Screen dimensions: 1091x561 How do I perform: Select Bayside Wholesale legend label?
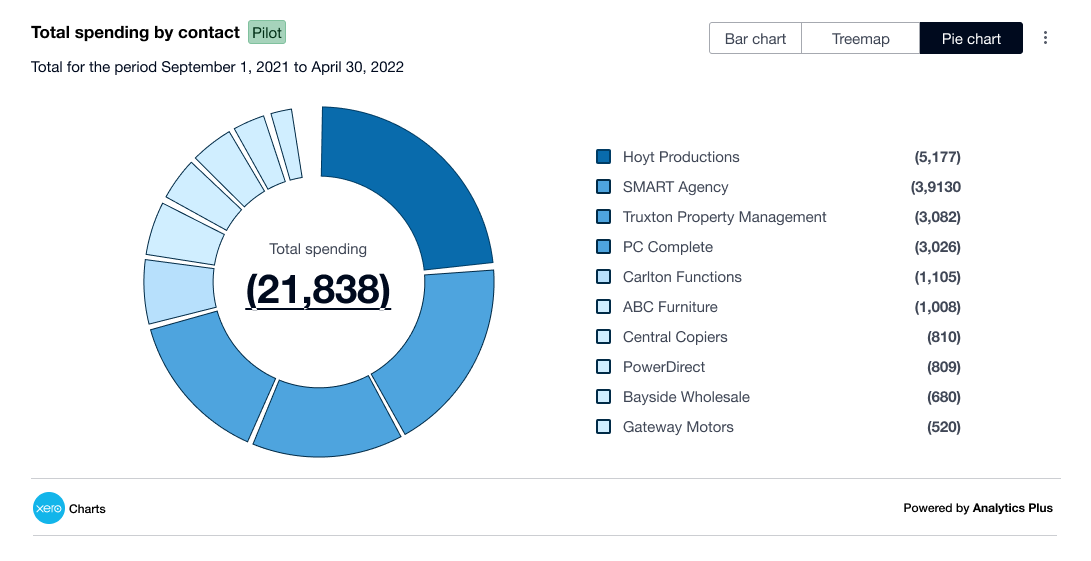[x=686, y=397]
